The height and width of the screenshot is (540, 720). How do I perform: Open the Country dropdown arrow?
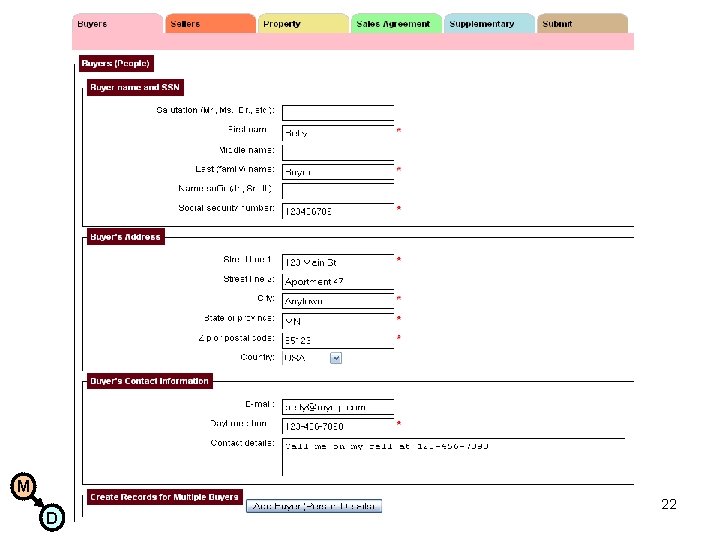point(336,358)
